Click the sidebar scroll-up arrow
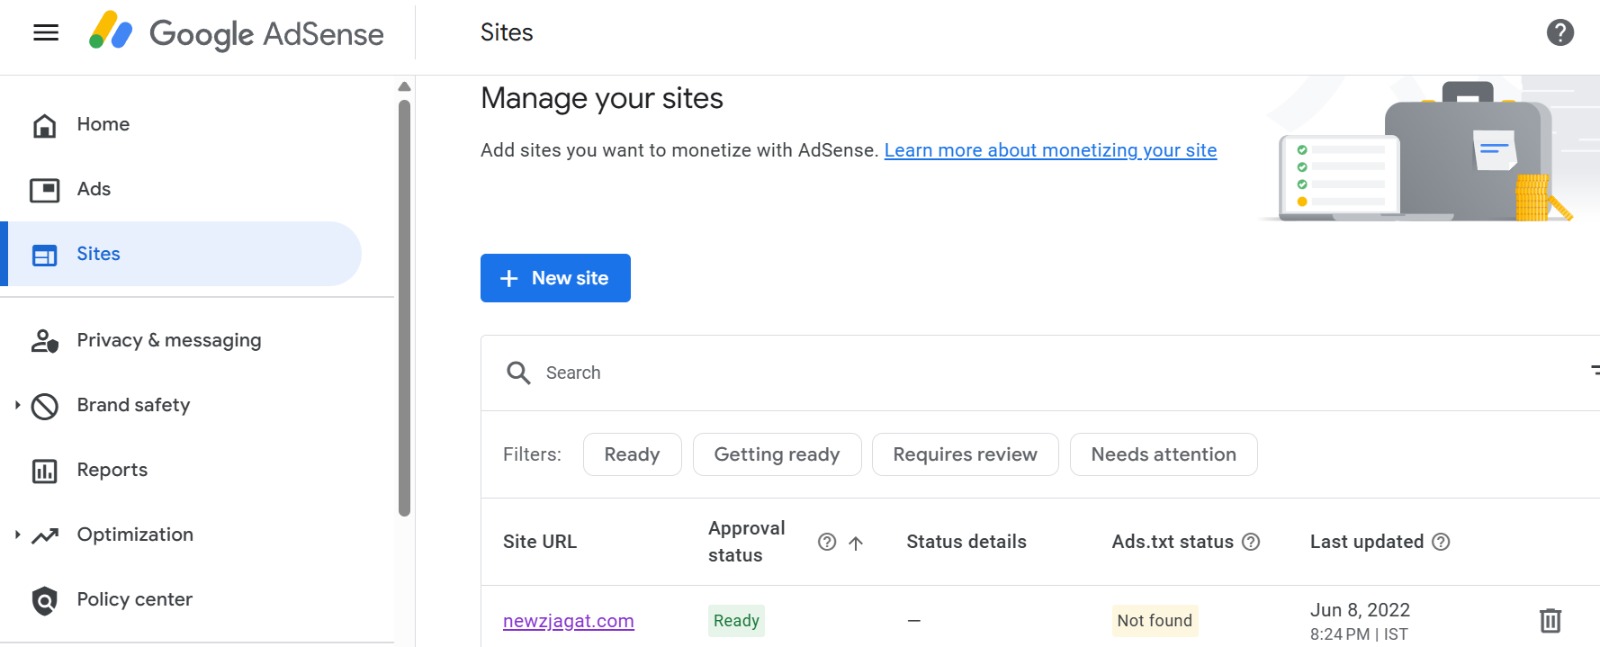Image resolution: width=1600 pixels, height=647 pixels. 404,87
